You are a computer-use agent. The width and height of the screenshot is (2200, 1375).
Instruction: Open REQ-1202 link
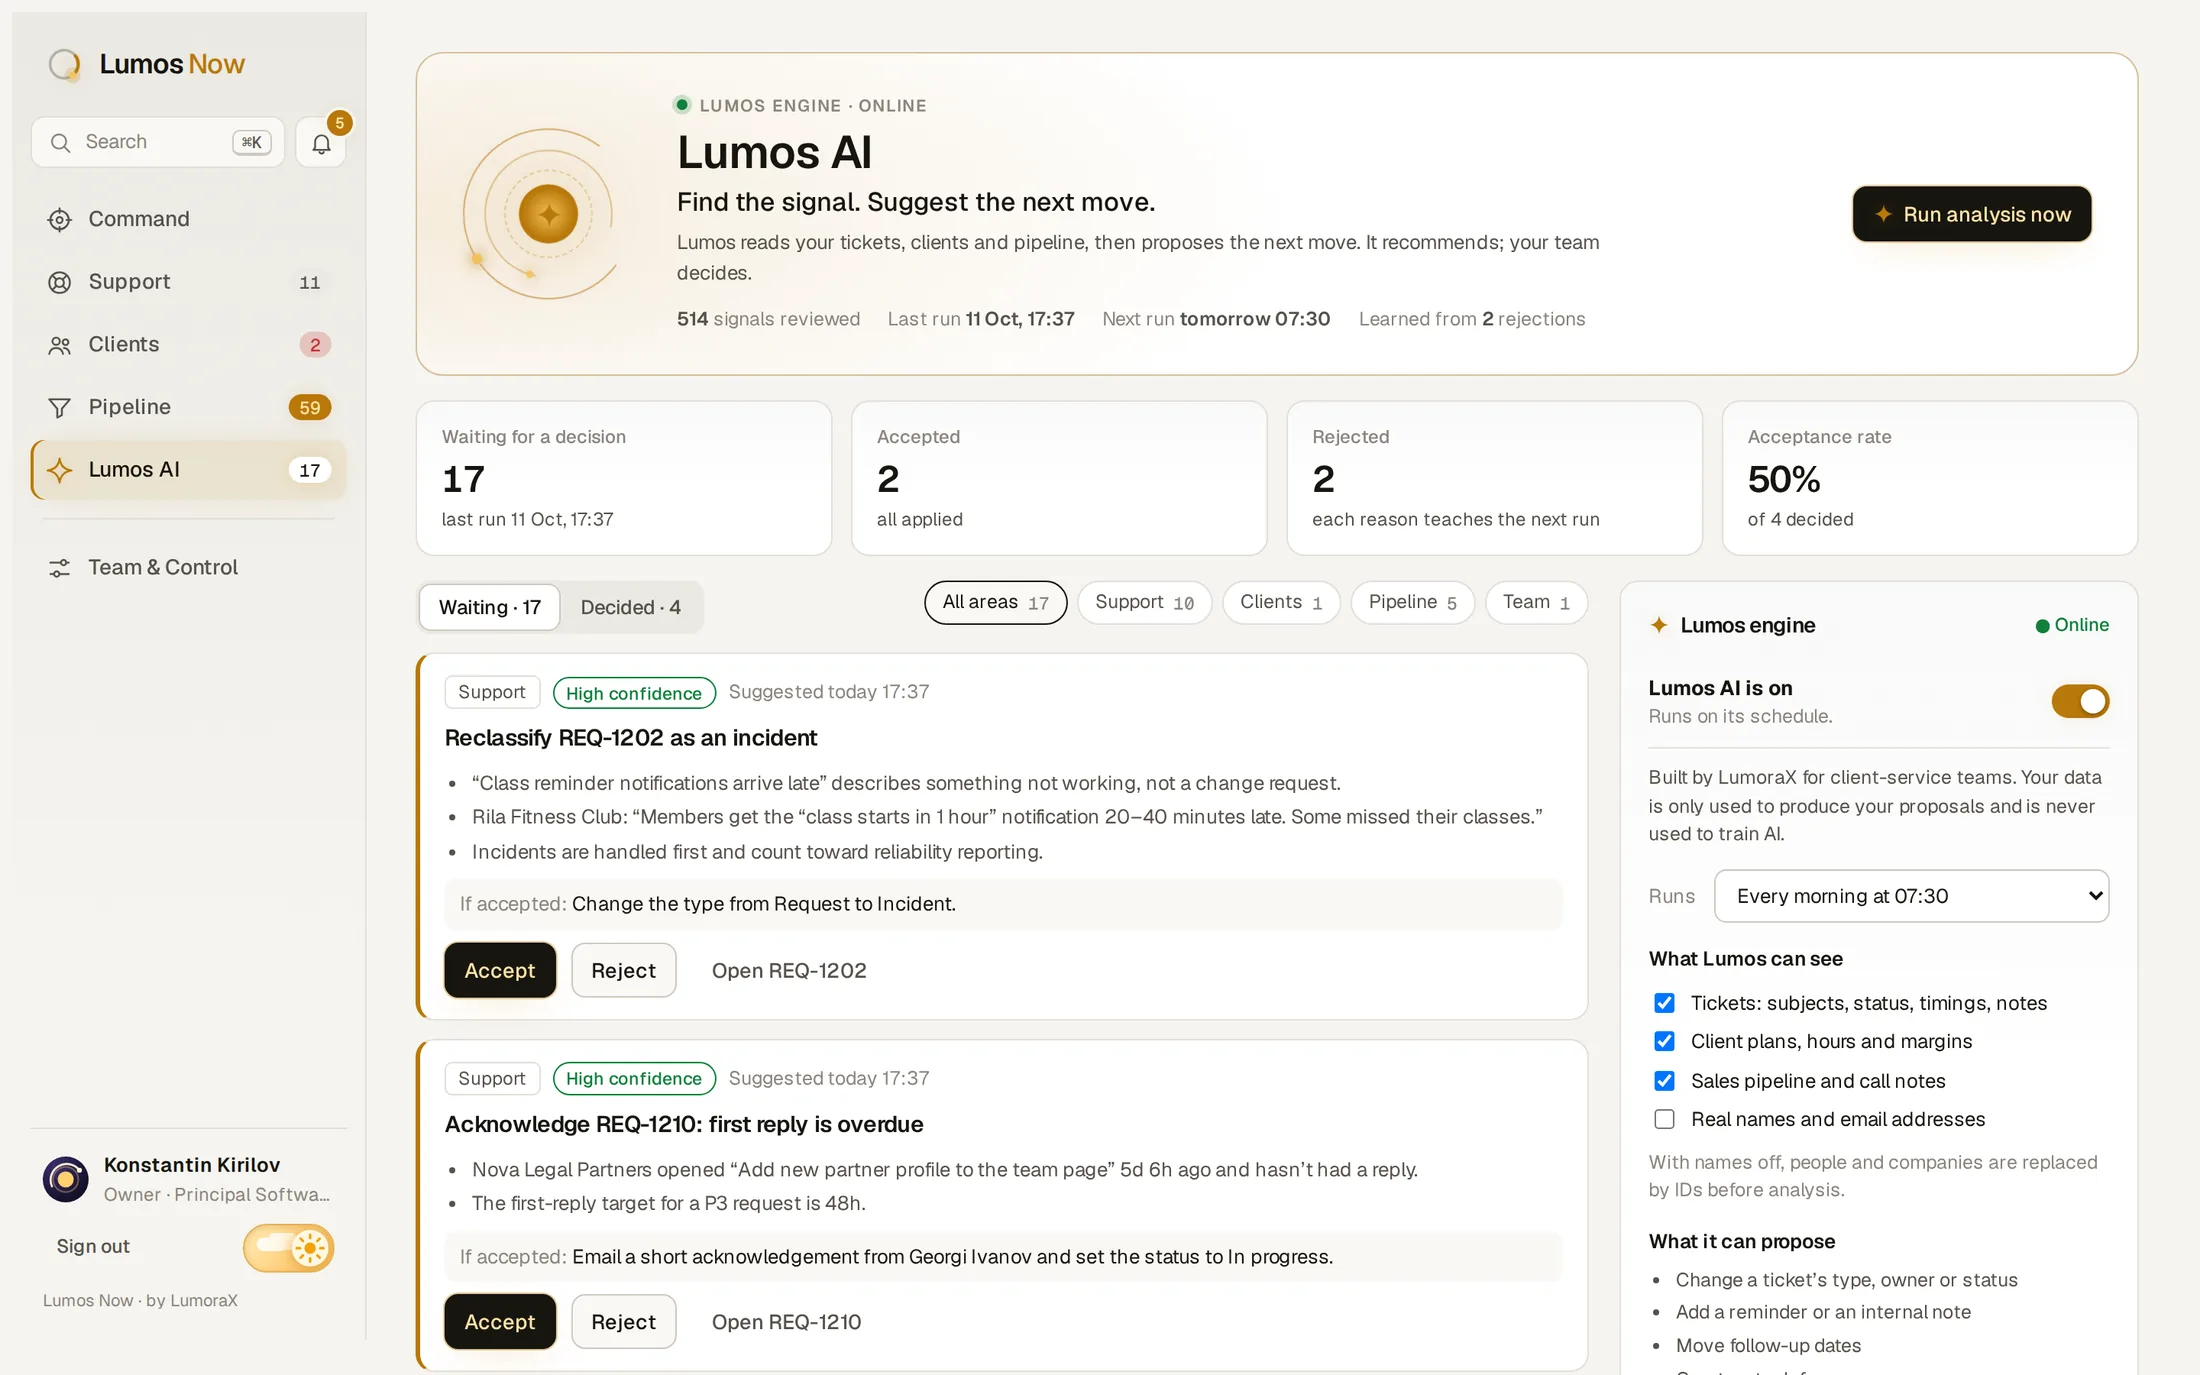(x=789, y=971)
